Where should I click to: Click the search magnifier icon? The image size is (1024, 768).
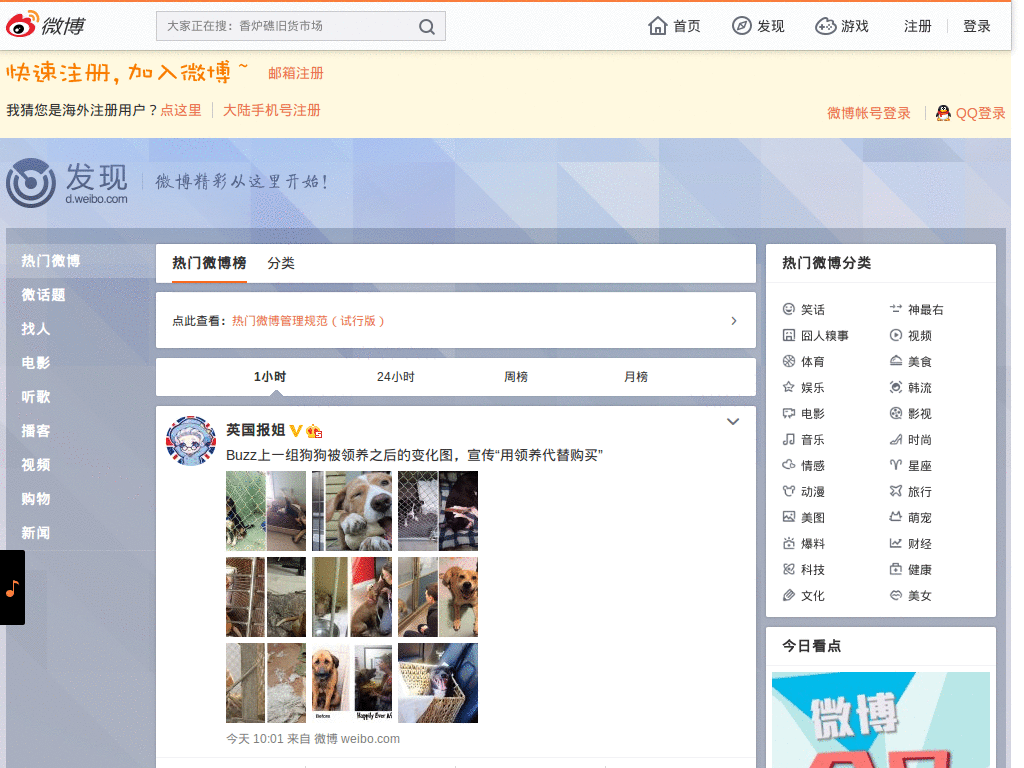point(426,27)
